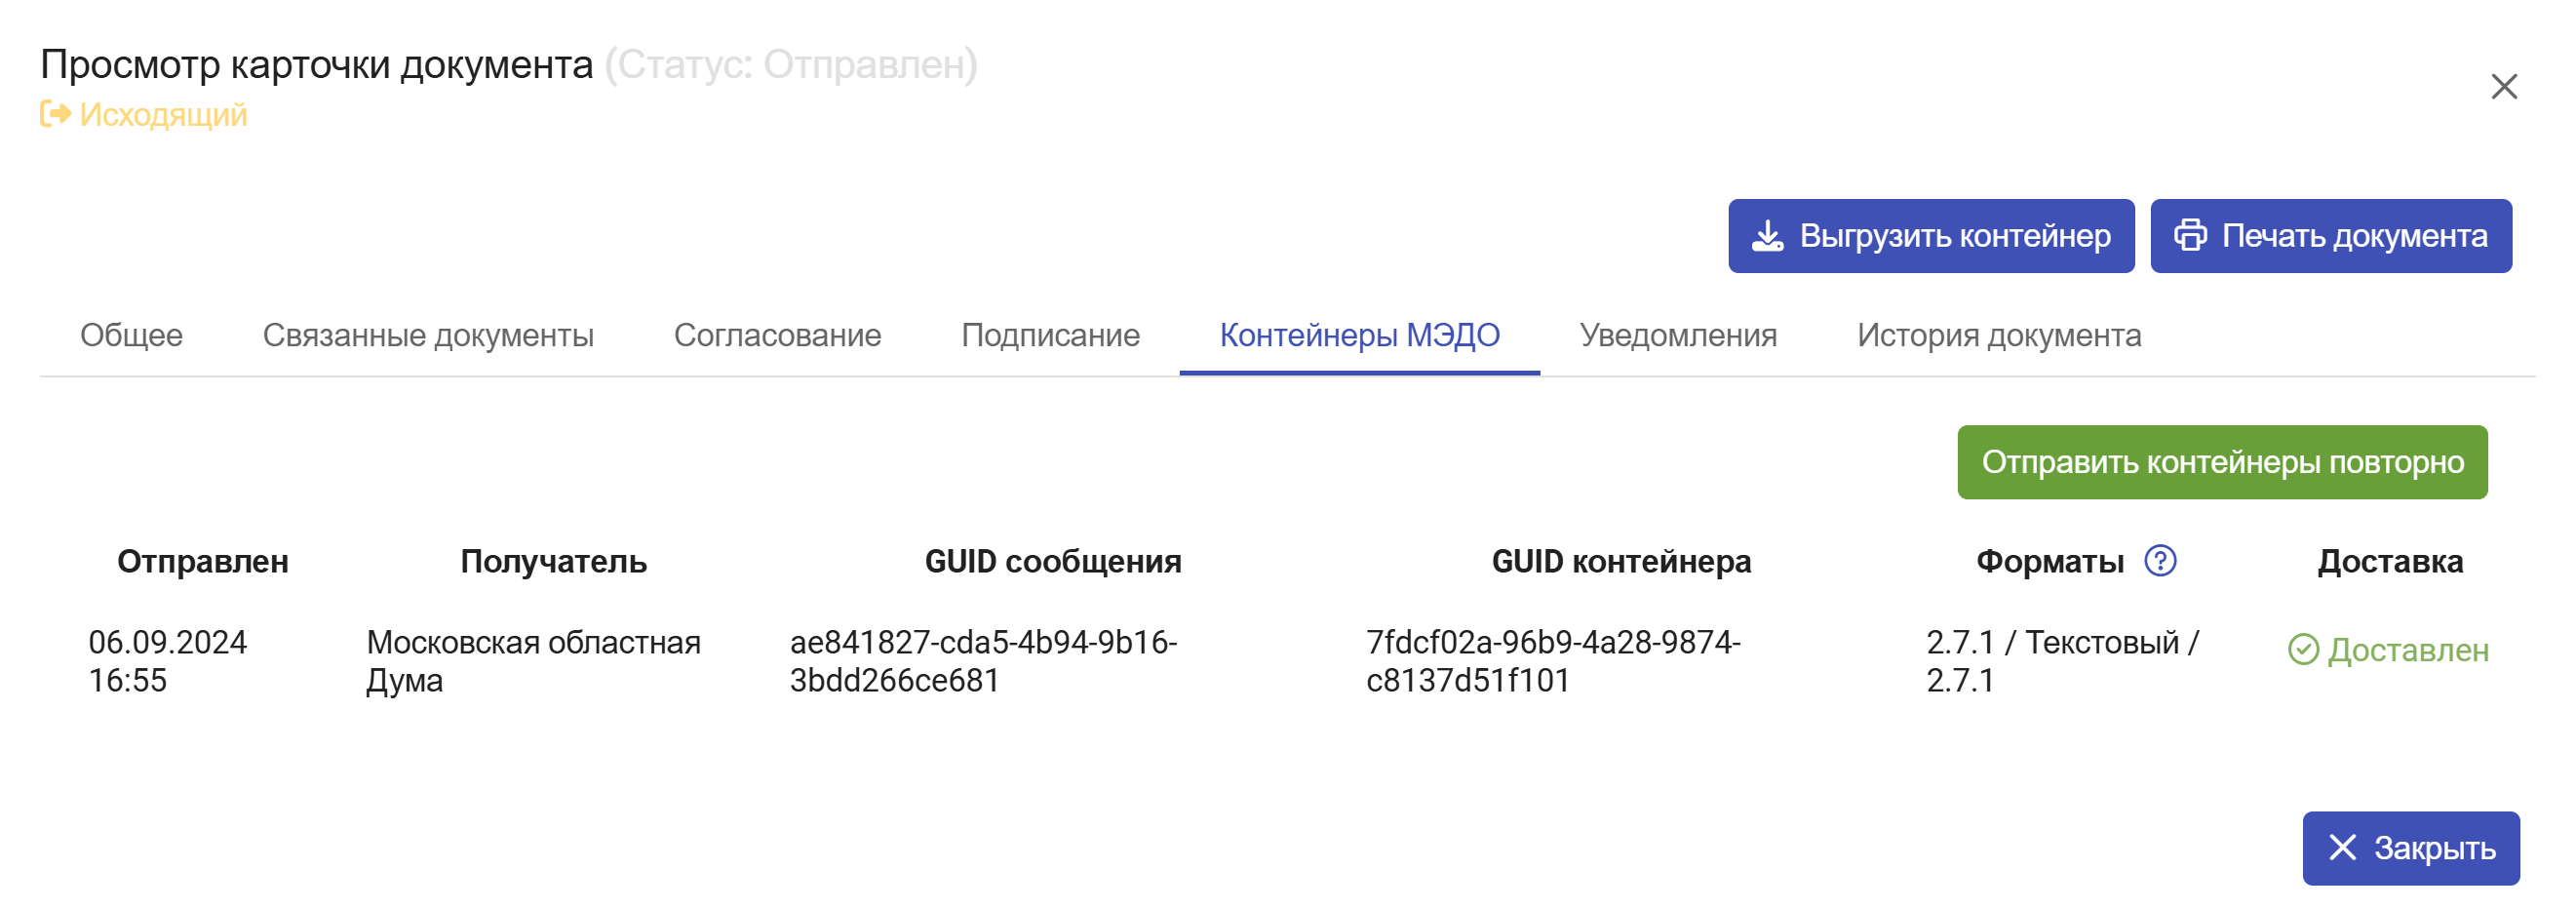The image size is (2576, 909).
Task: Open the Общее tab
Action: click(131, 335)
